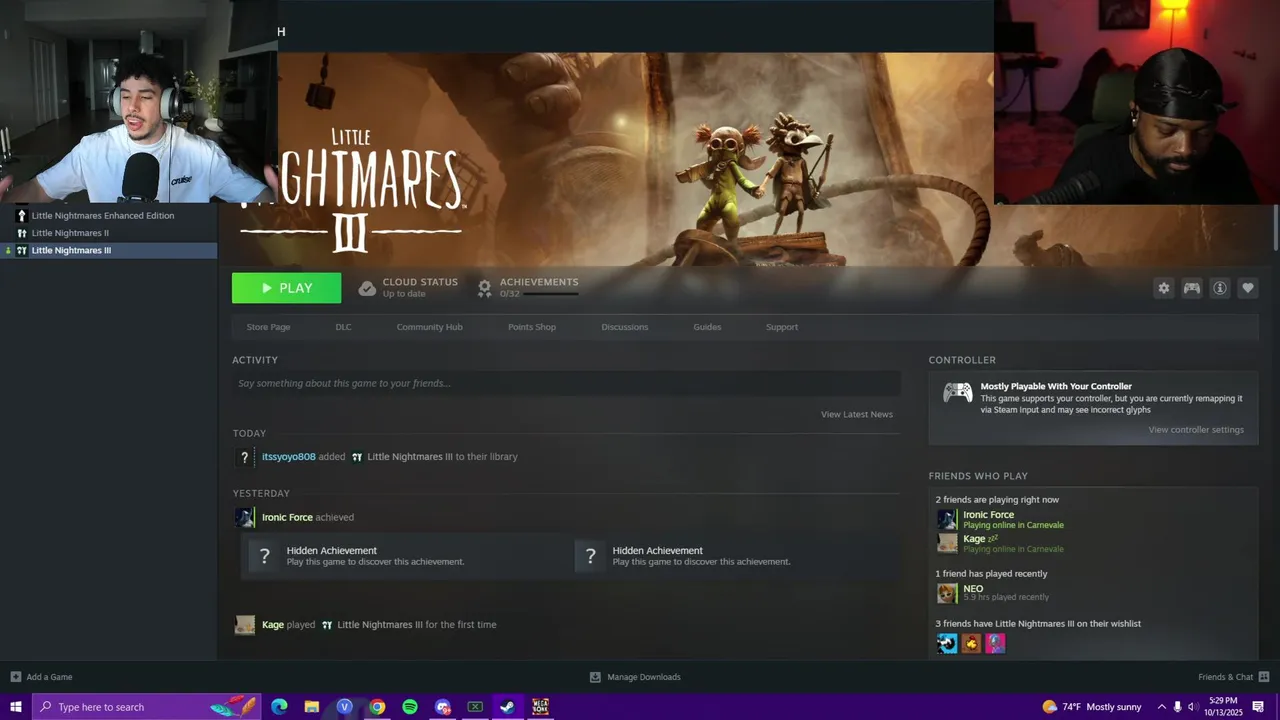The image size is (1280, 720).
Task: Click the Windows taskbar search box
Action: click(x=147, y=707)
